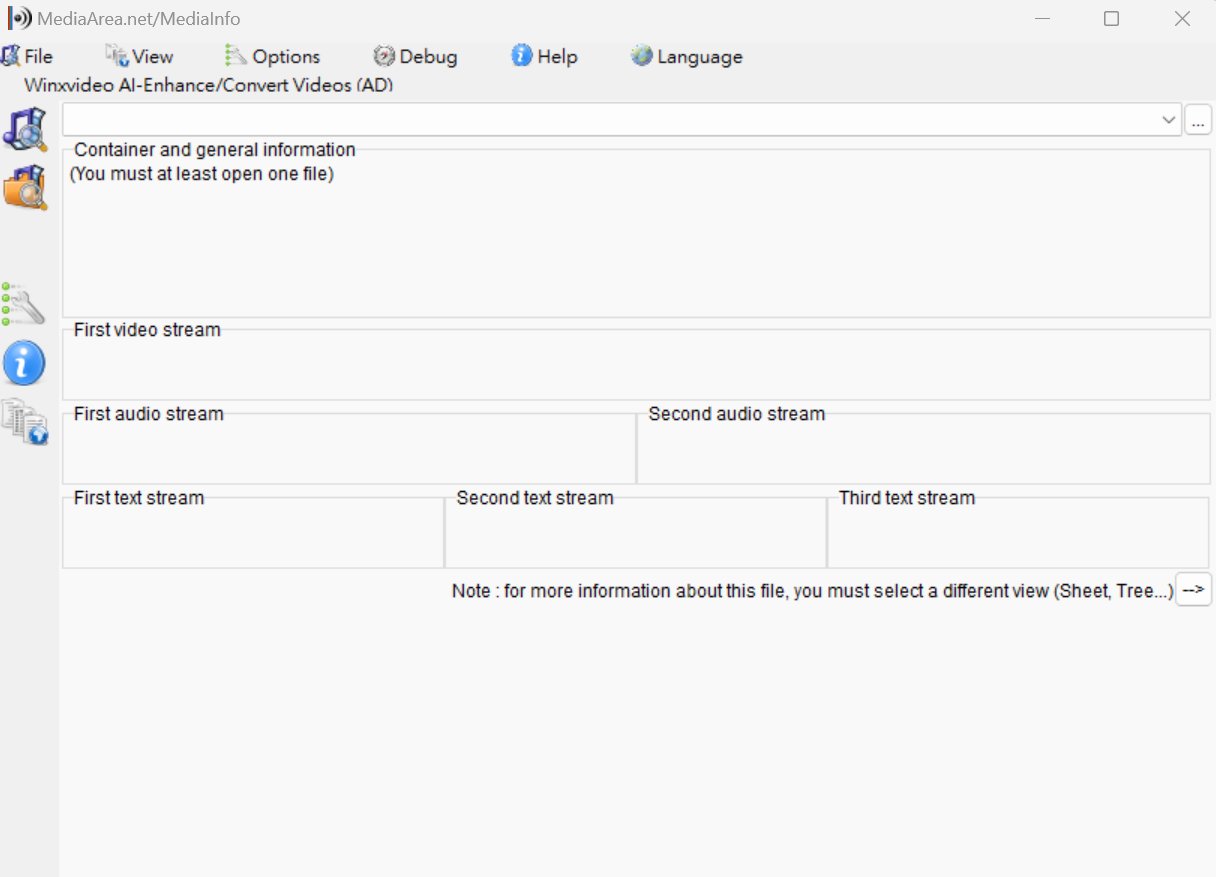The width and height of the screenshot is (1216, 877).
Task: Maximize the MediaInfo window
Action: [1111, 19]
